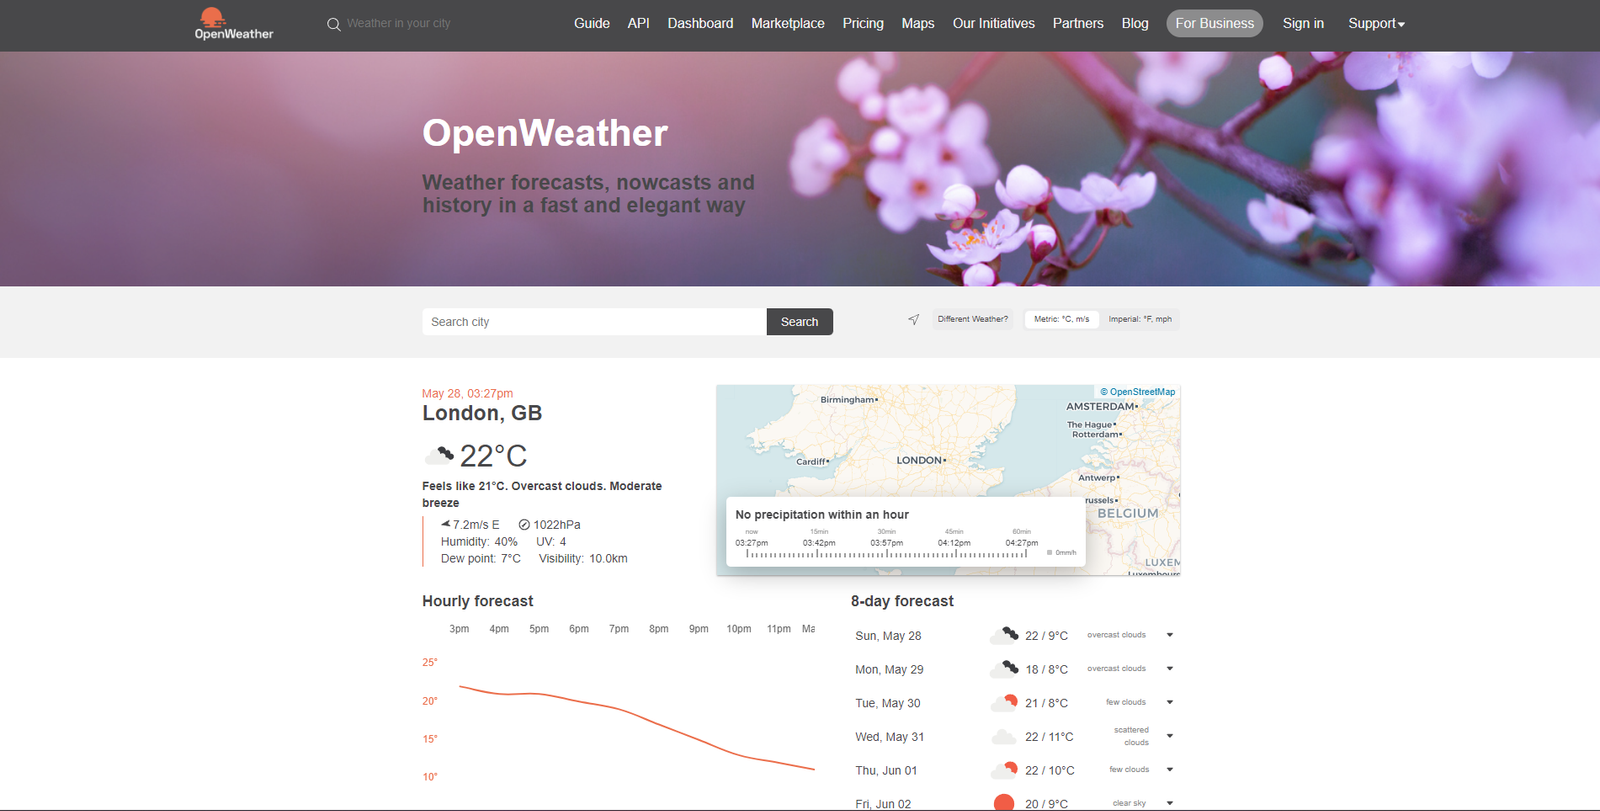Click the precipitation minute timeline bar
The image size is (1600, 811).
click(886, 553)
